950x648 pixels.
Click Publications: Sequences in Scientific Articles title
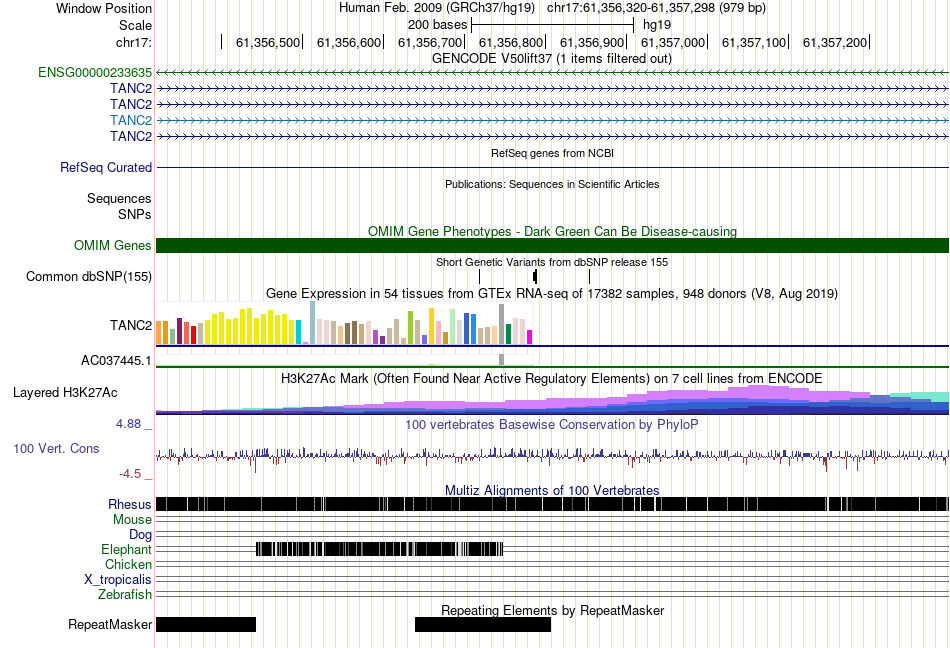click(552, 184)
